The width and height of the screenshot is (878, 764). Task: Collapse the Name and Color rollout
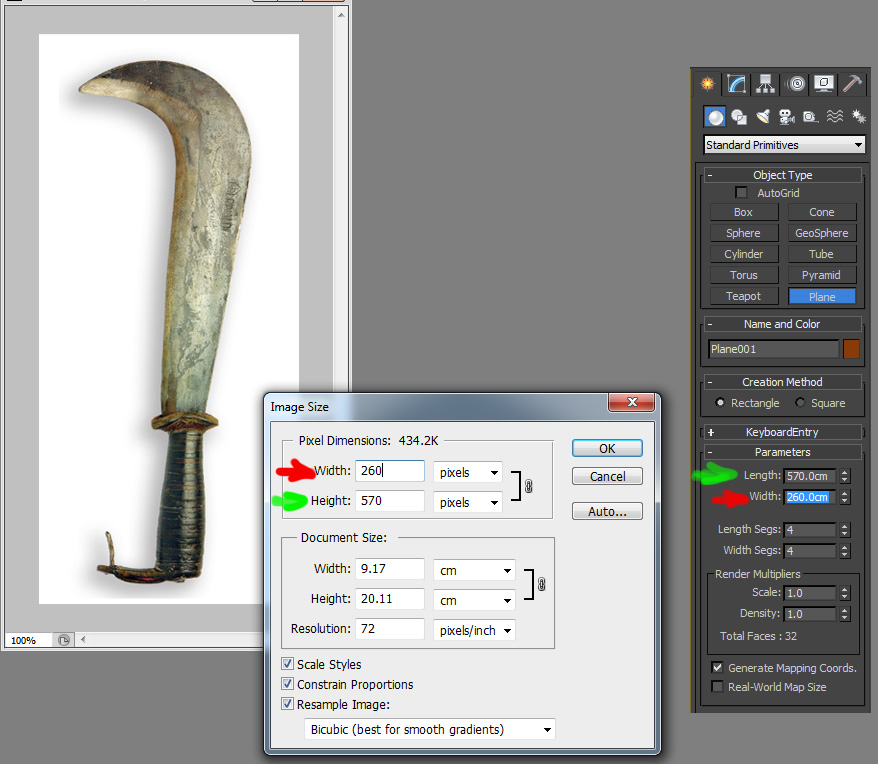pos(782,324)
